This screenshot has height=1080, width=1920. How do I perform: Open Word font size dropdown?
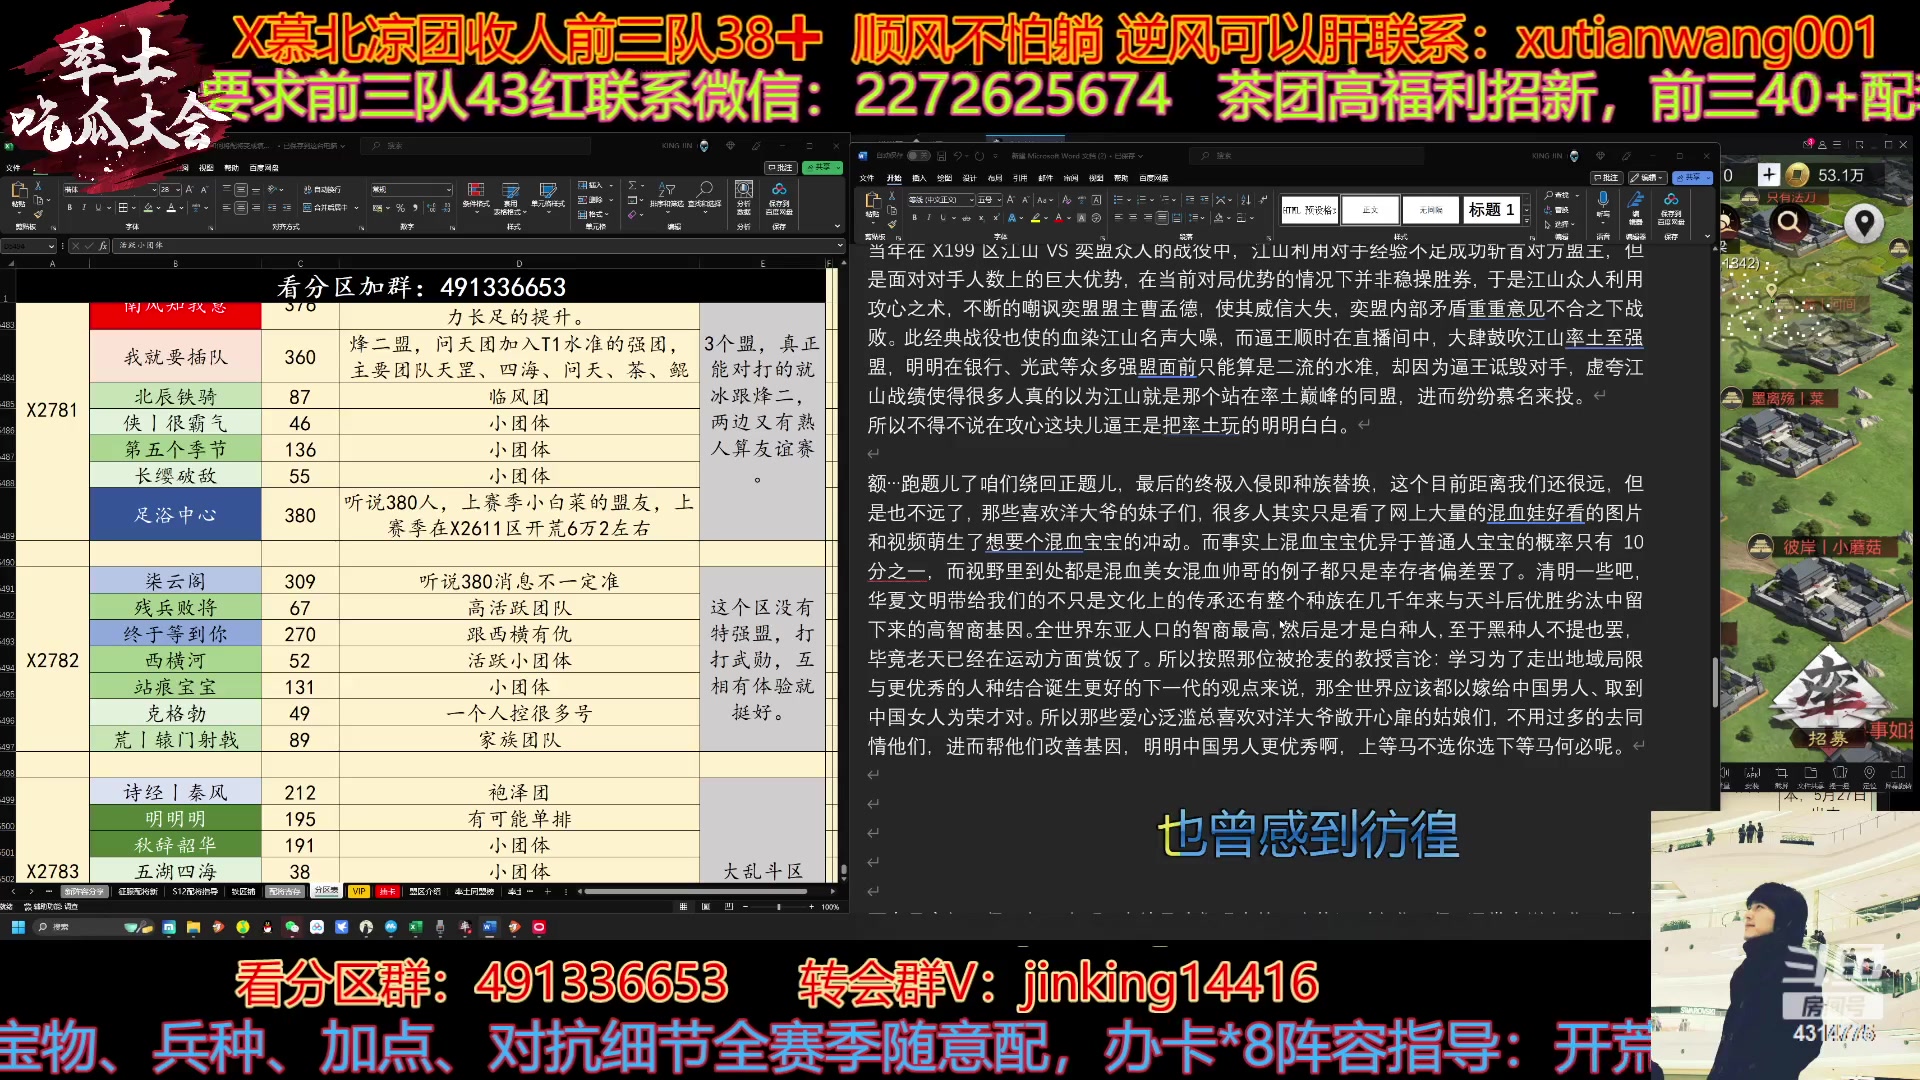999,200
